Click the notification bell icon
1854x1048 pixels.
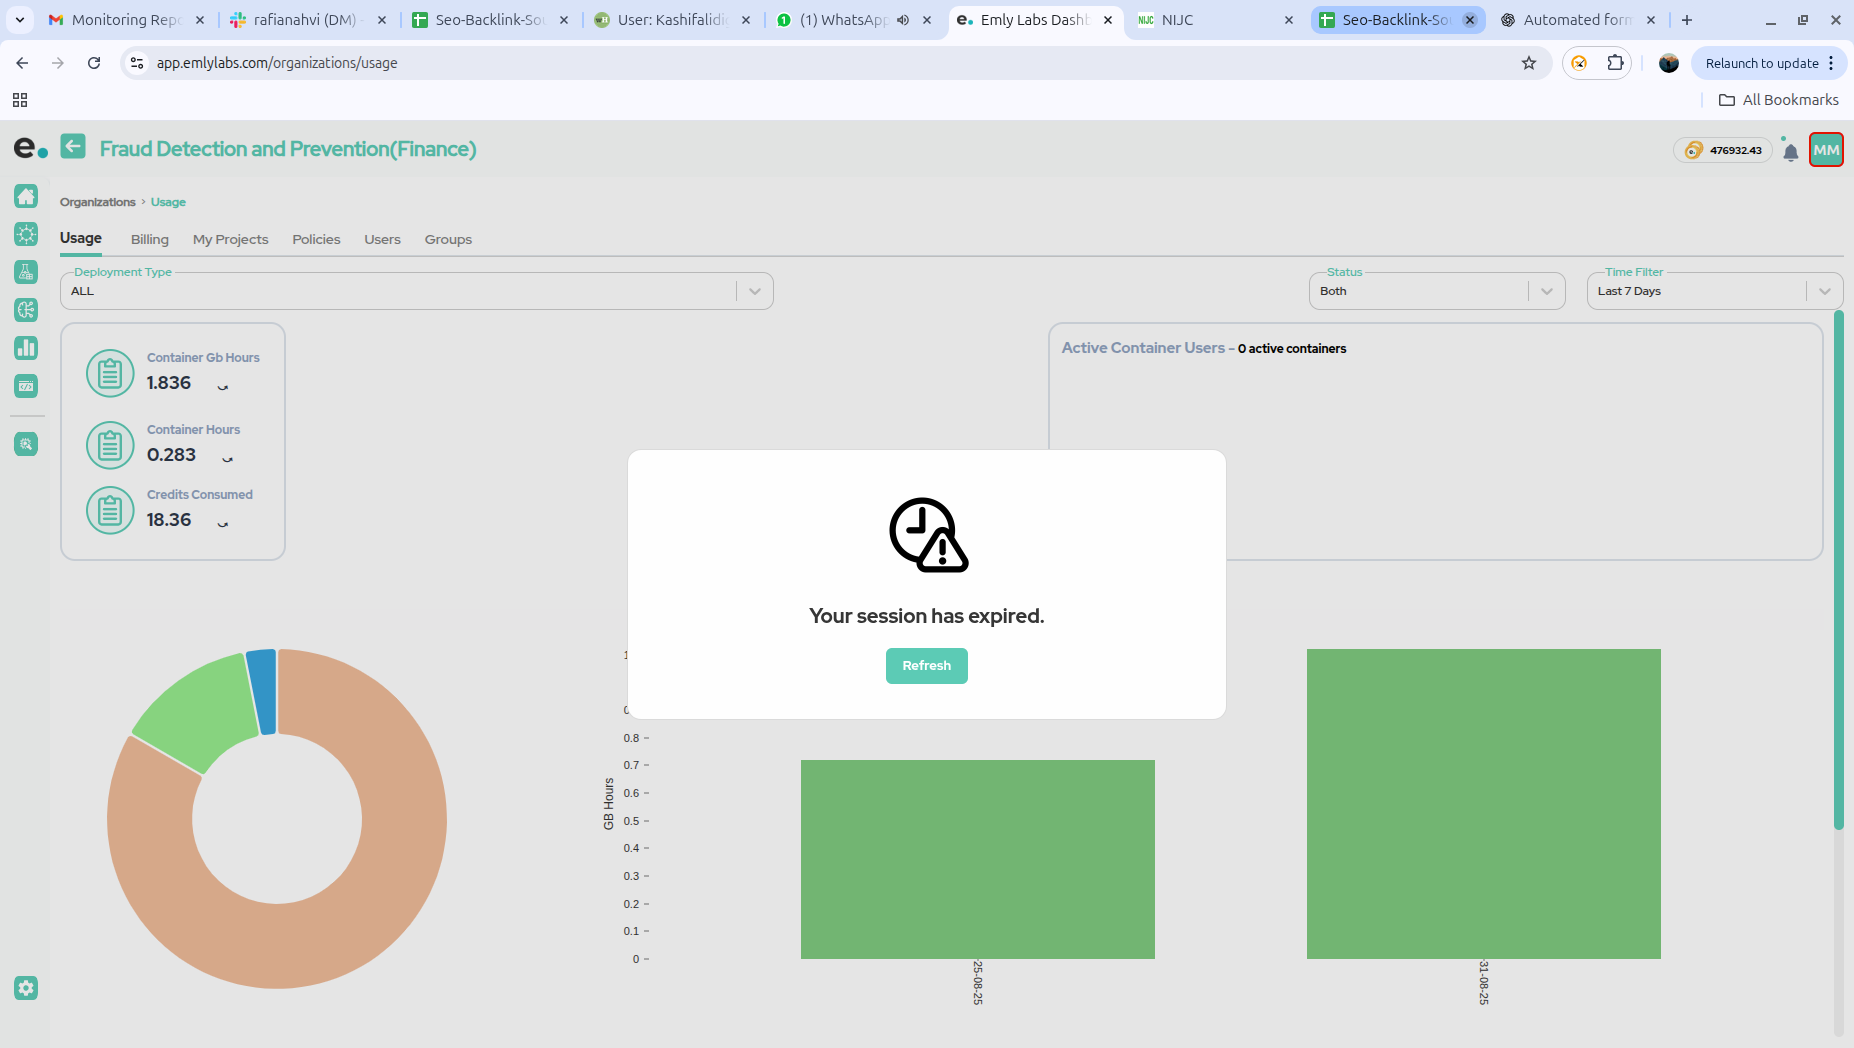1790,151
